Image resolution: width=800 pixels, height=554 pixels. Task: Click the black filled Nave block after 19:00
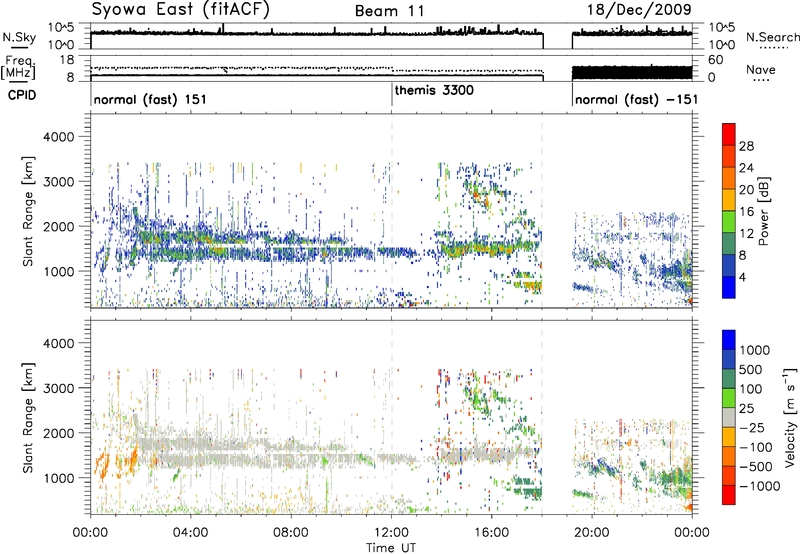pos(632,72)
